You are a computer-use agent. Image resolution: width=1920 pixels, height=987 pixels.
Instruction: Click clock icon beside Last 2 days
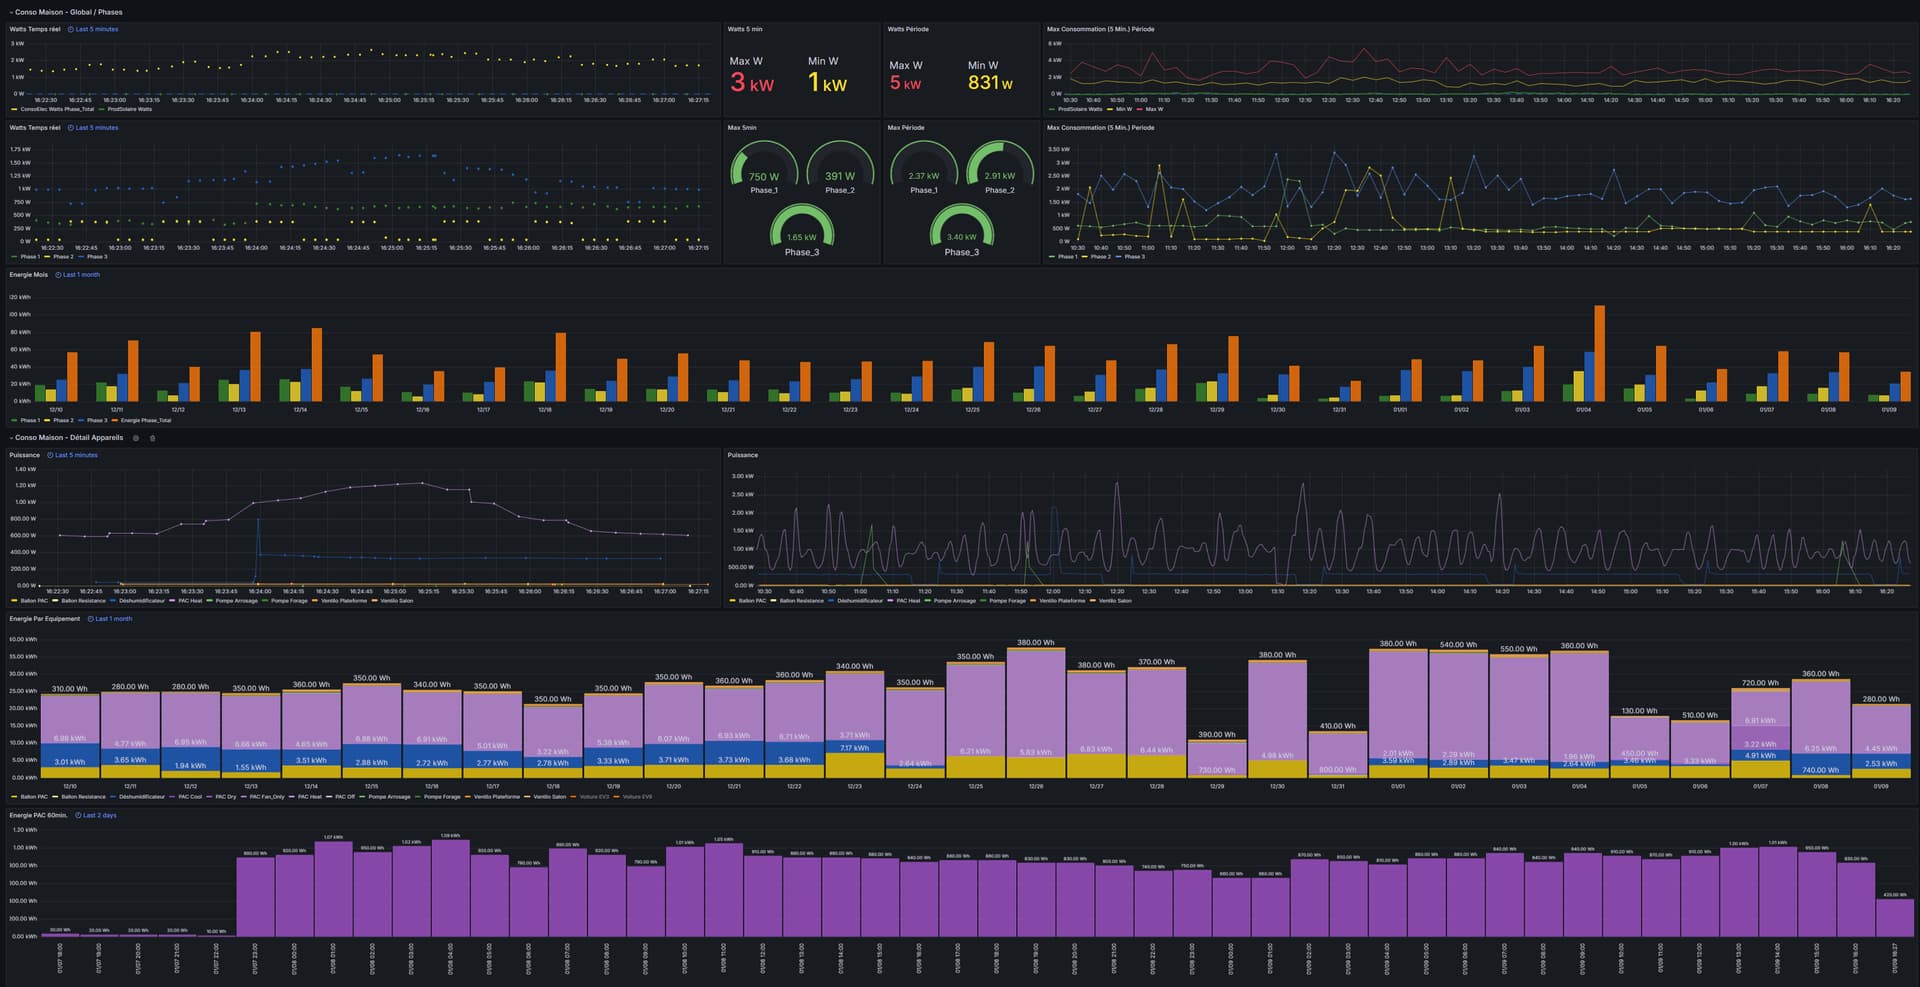coord(77,816)
